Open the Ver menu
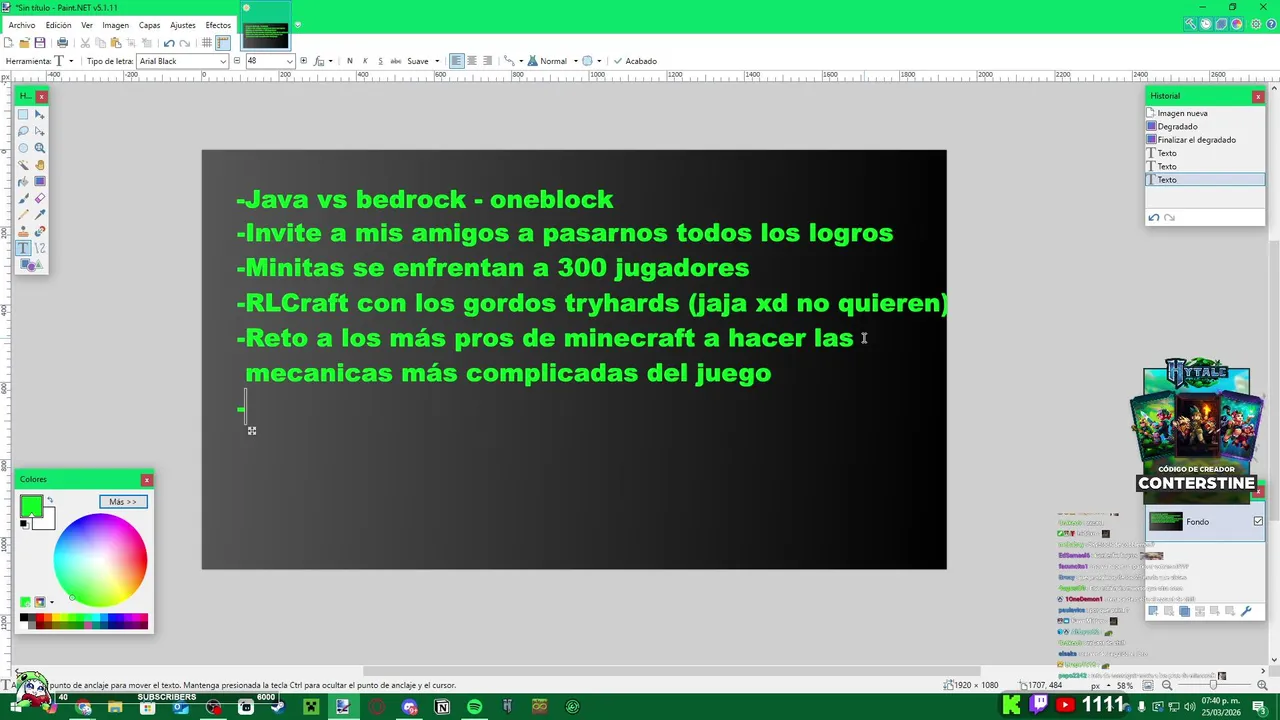This screenshot has height=720, width=1280. 87,25
